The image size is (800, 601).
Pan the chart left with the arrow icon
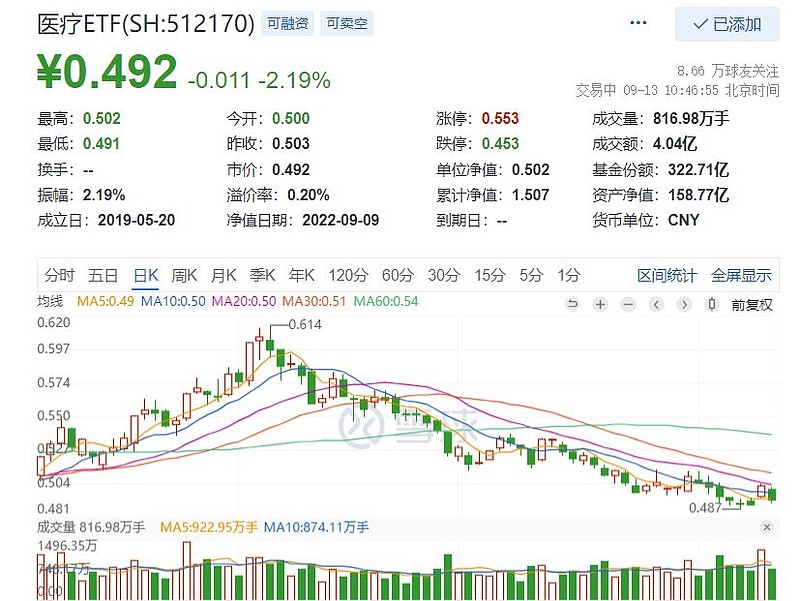point(655,305)
